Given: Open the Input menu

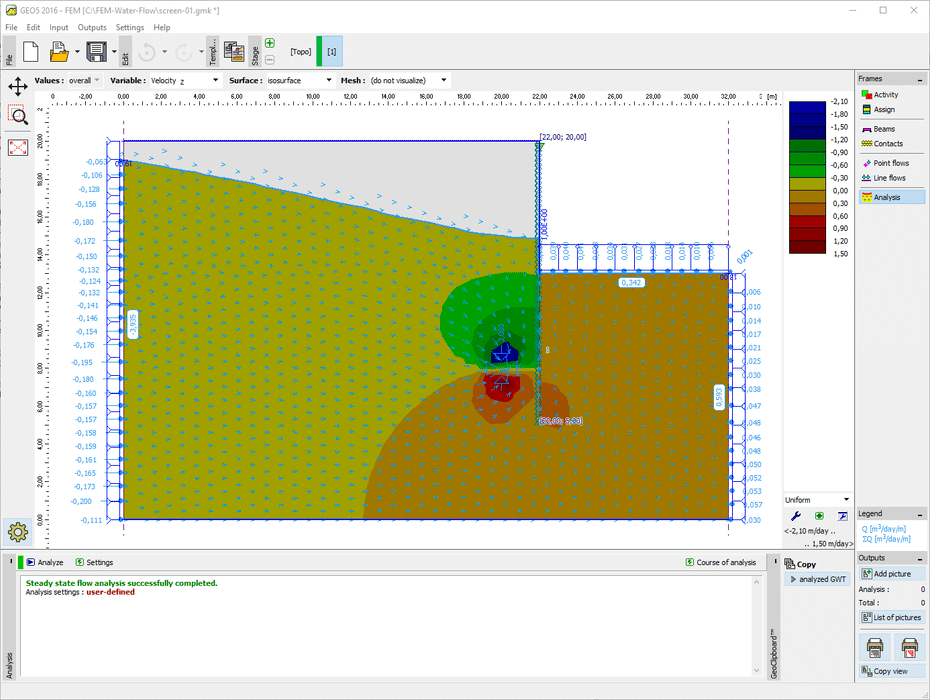Looking at the screenshot, I should point(58,27).
